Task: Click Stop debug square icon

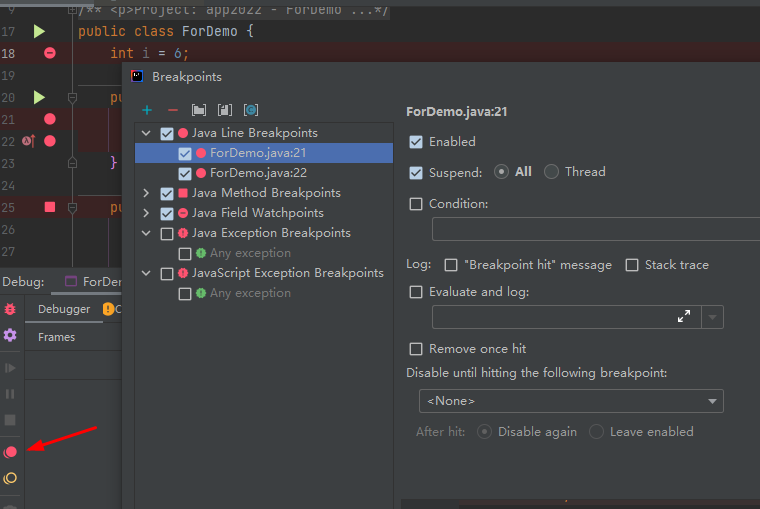Action: click(10, 420)
